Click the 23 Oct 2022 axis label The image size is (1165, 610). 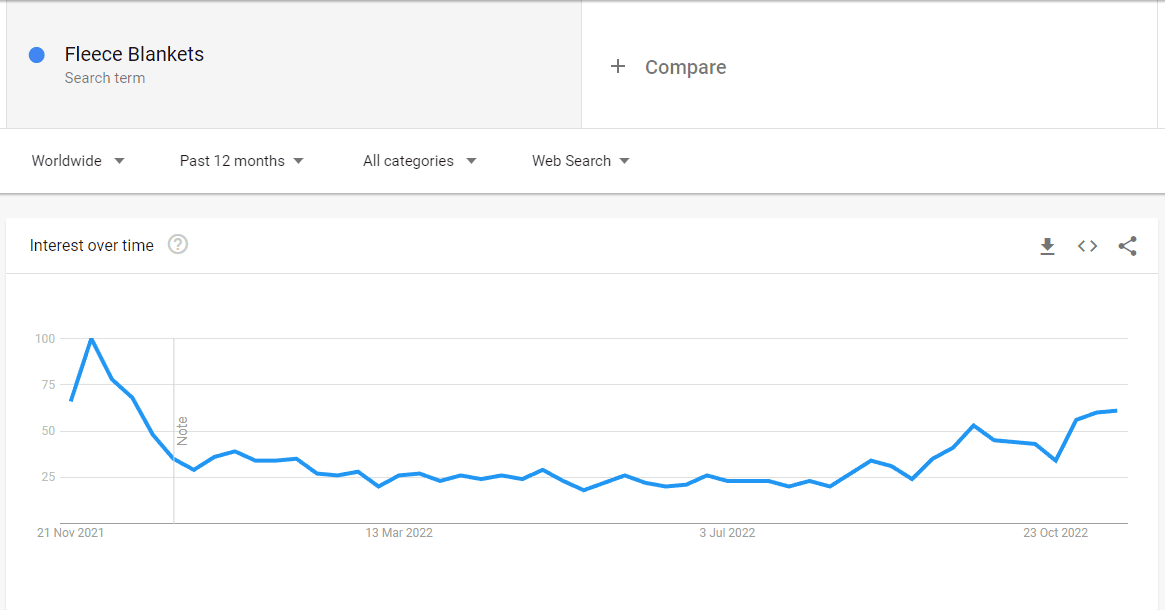tap(1055, 533)
